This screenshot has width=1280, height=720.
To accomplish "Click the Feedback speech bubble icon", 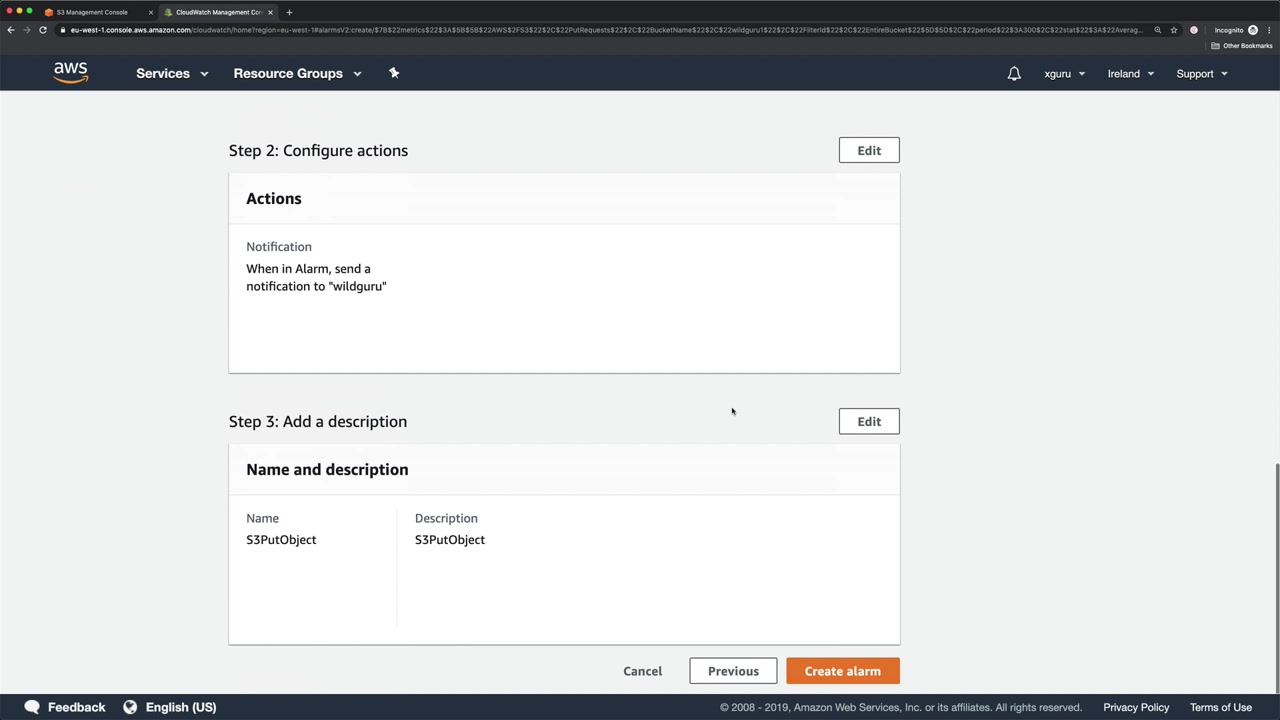I will pos(32,707).
